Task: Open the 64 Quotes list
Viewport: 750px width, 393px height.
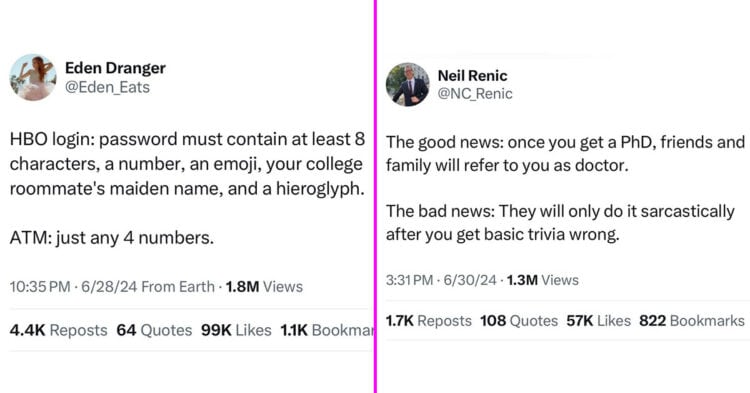Action: pyautogui.click(x=154, y=330)
